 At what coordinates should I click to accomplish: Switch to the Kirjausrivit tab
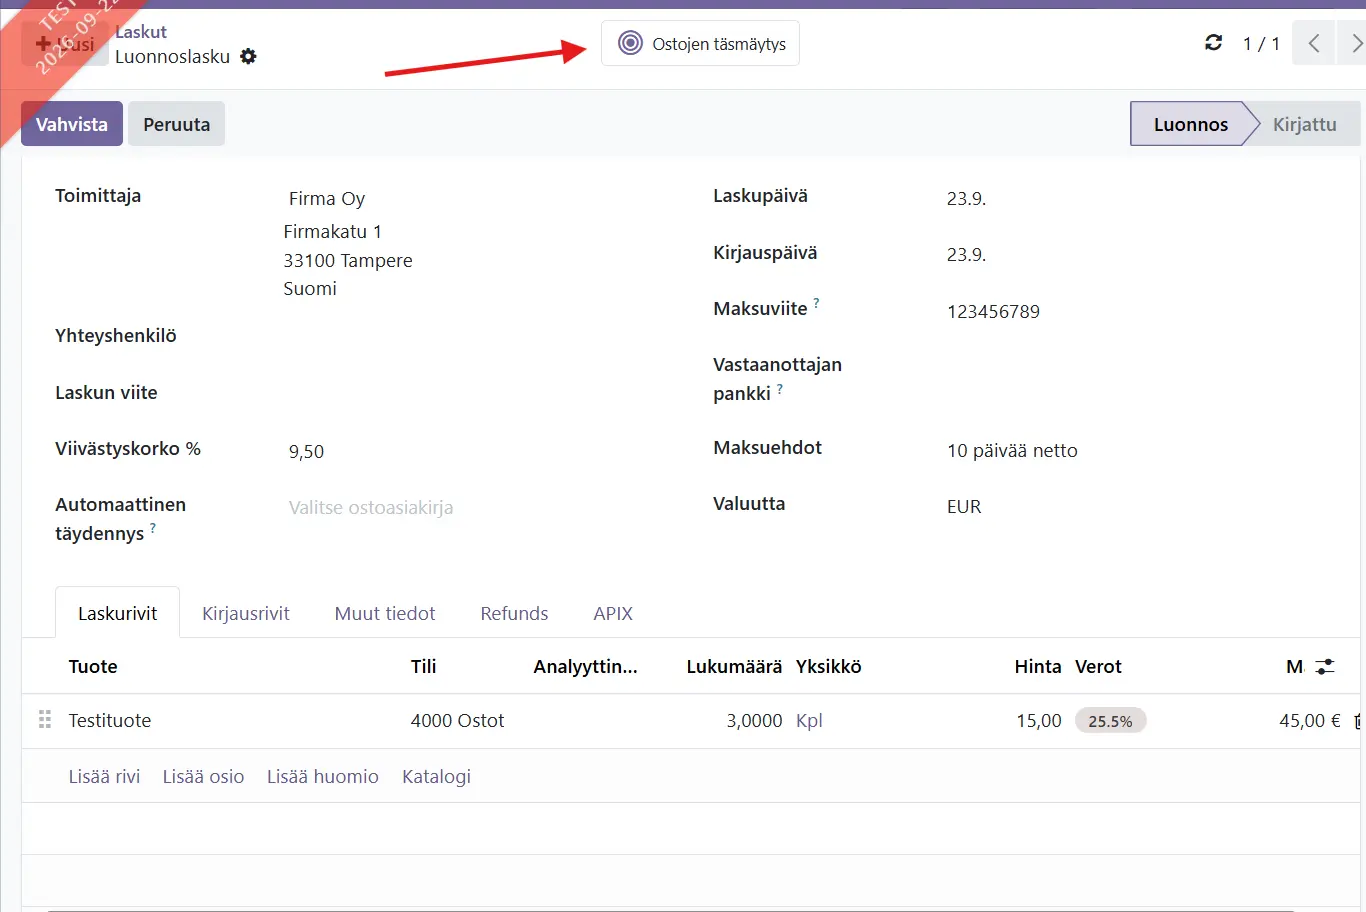point(246,613)
